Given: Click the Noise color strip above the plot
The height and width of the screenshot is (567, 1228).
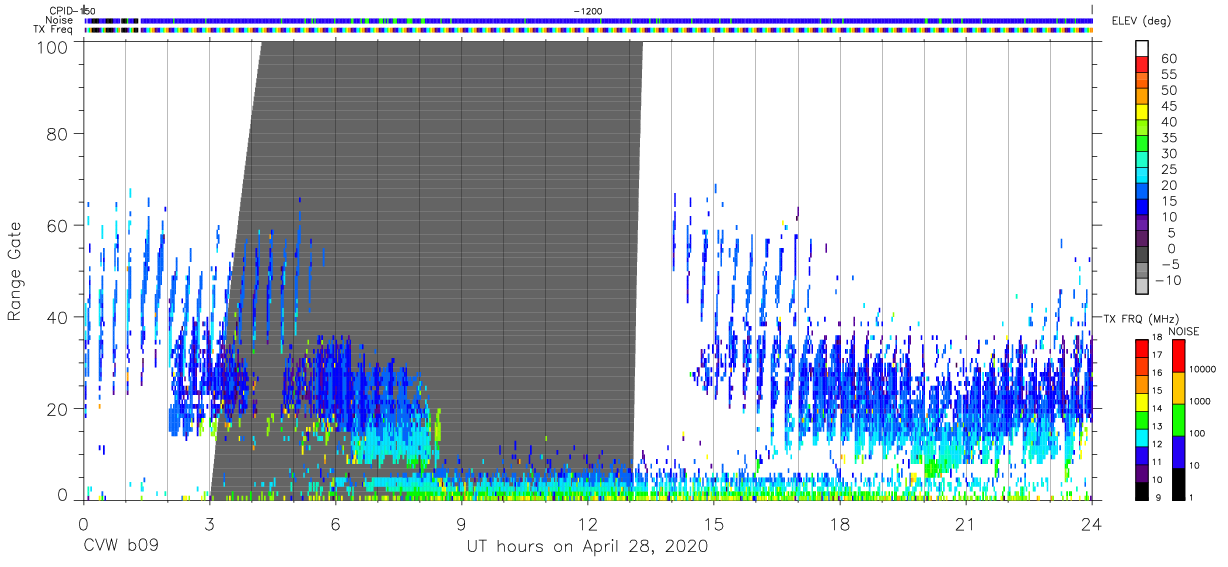Looking at the screenshot, I should 588,20.
